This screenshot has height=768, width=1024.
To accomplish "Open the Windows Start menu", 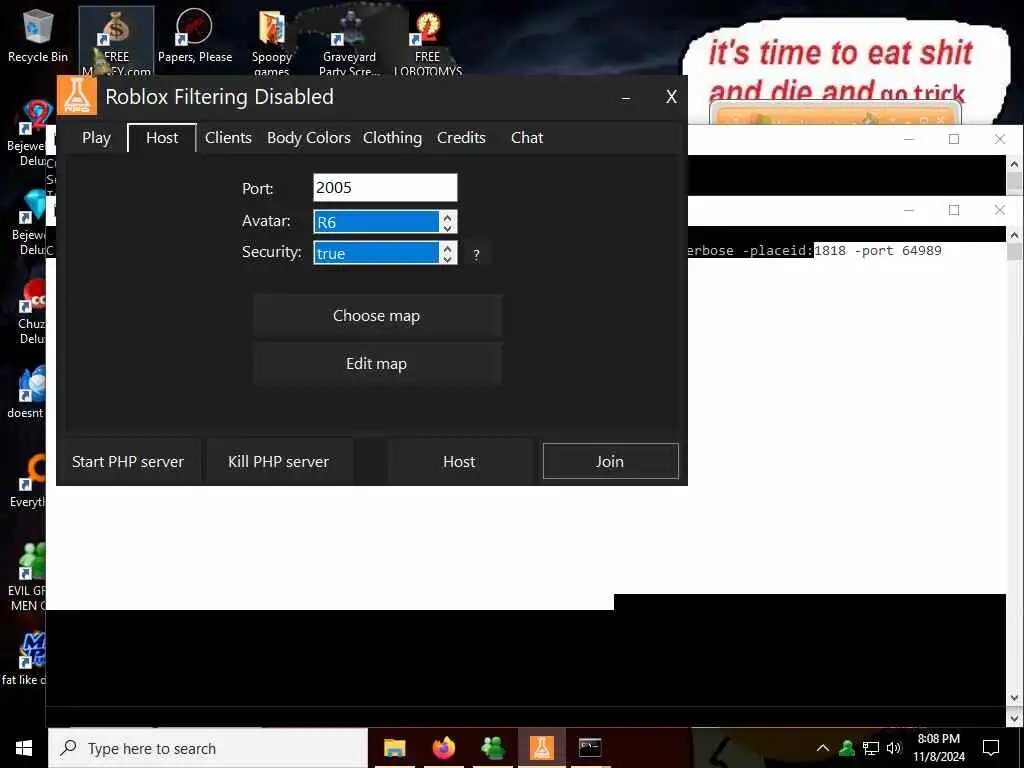I will click(x=24, y=748).
